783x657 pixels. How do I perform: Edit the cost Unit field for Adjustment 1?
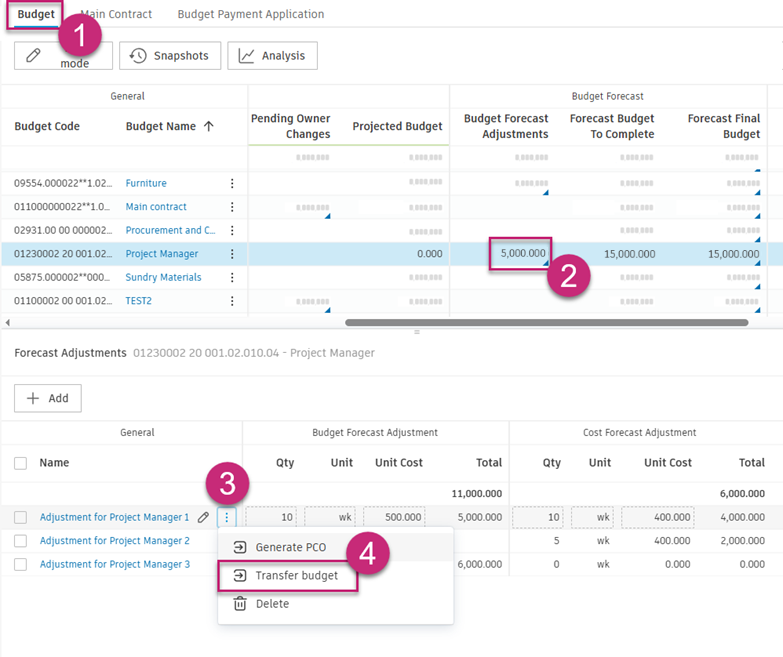tap(592, 517)
